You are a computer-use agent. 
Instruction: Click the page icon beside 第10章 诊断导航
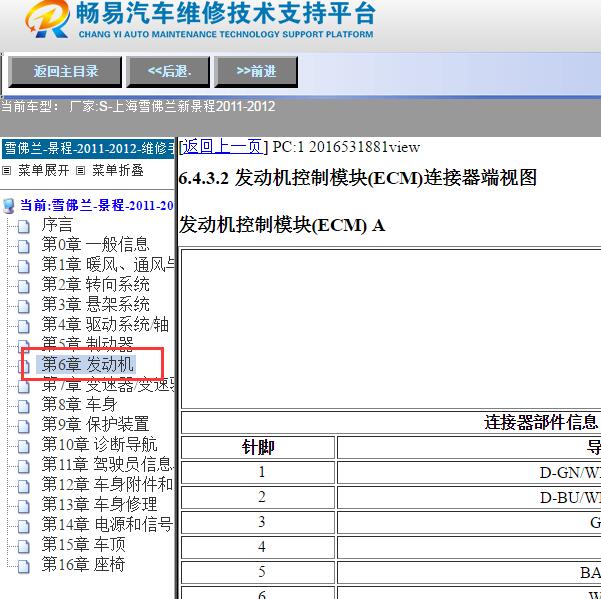[24, 446]
